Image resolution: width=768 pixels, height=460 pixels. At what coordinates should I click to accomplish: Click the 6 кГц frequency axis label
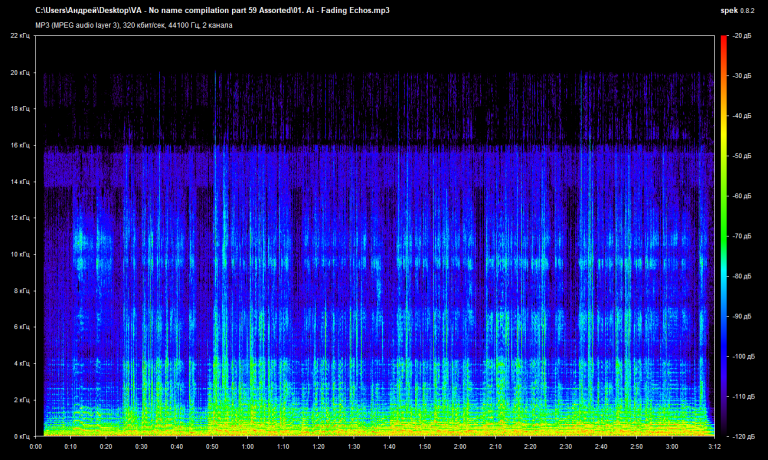pos(22,327)
